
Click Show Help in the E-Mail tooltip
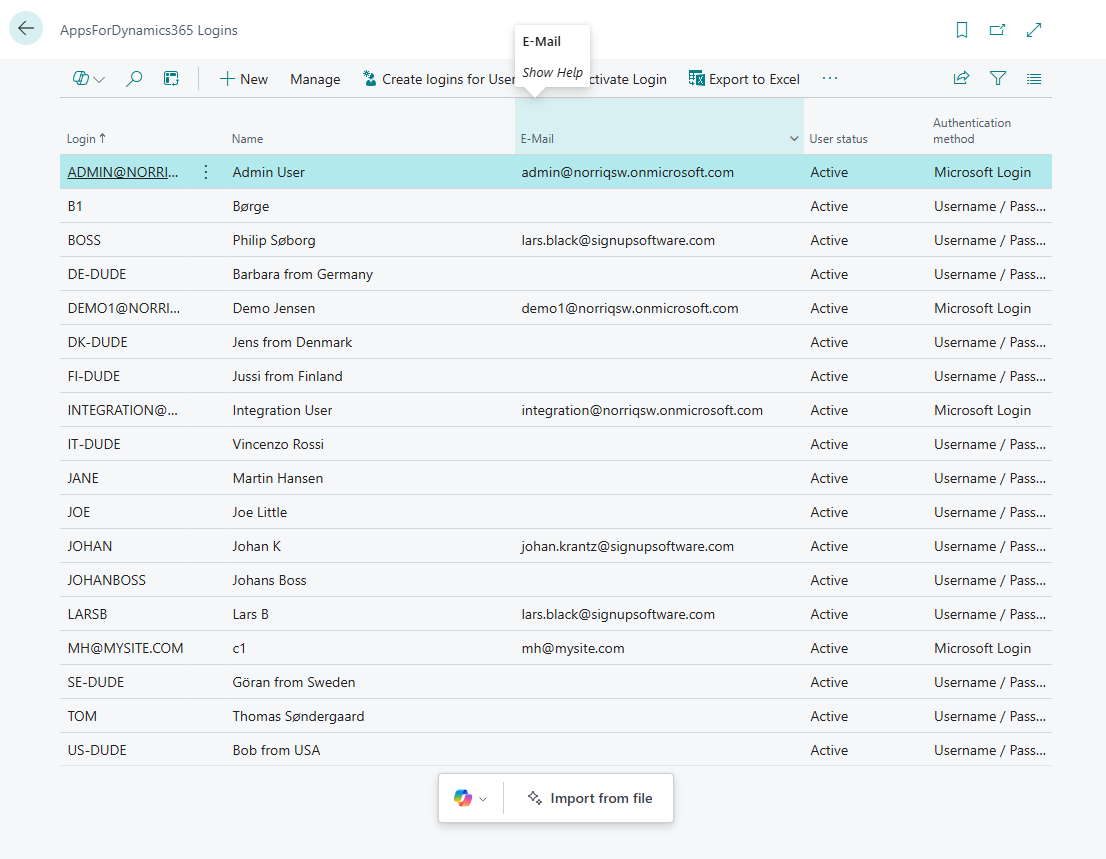point(552,73)
